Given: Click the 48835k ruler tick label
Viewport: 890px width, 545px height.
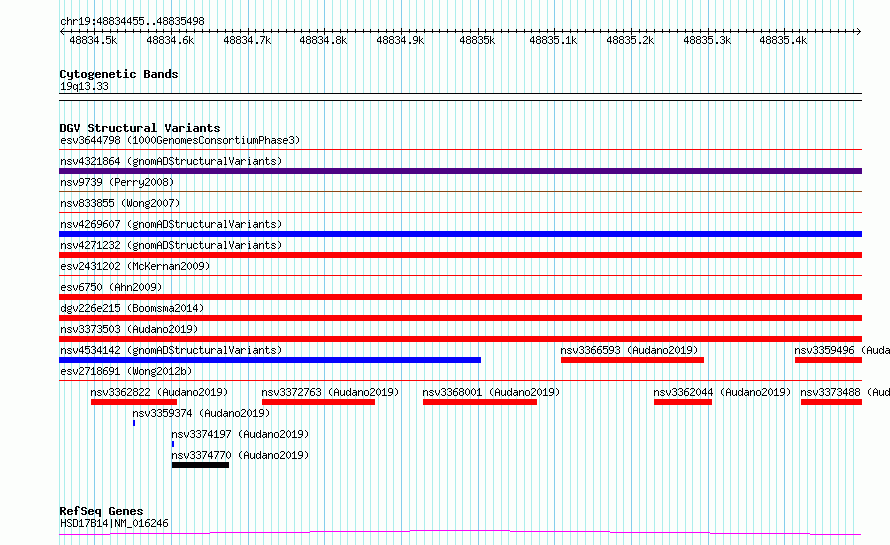Looking at the screenshot, I should pos(477,40).
